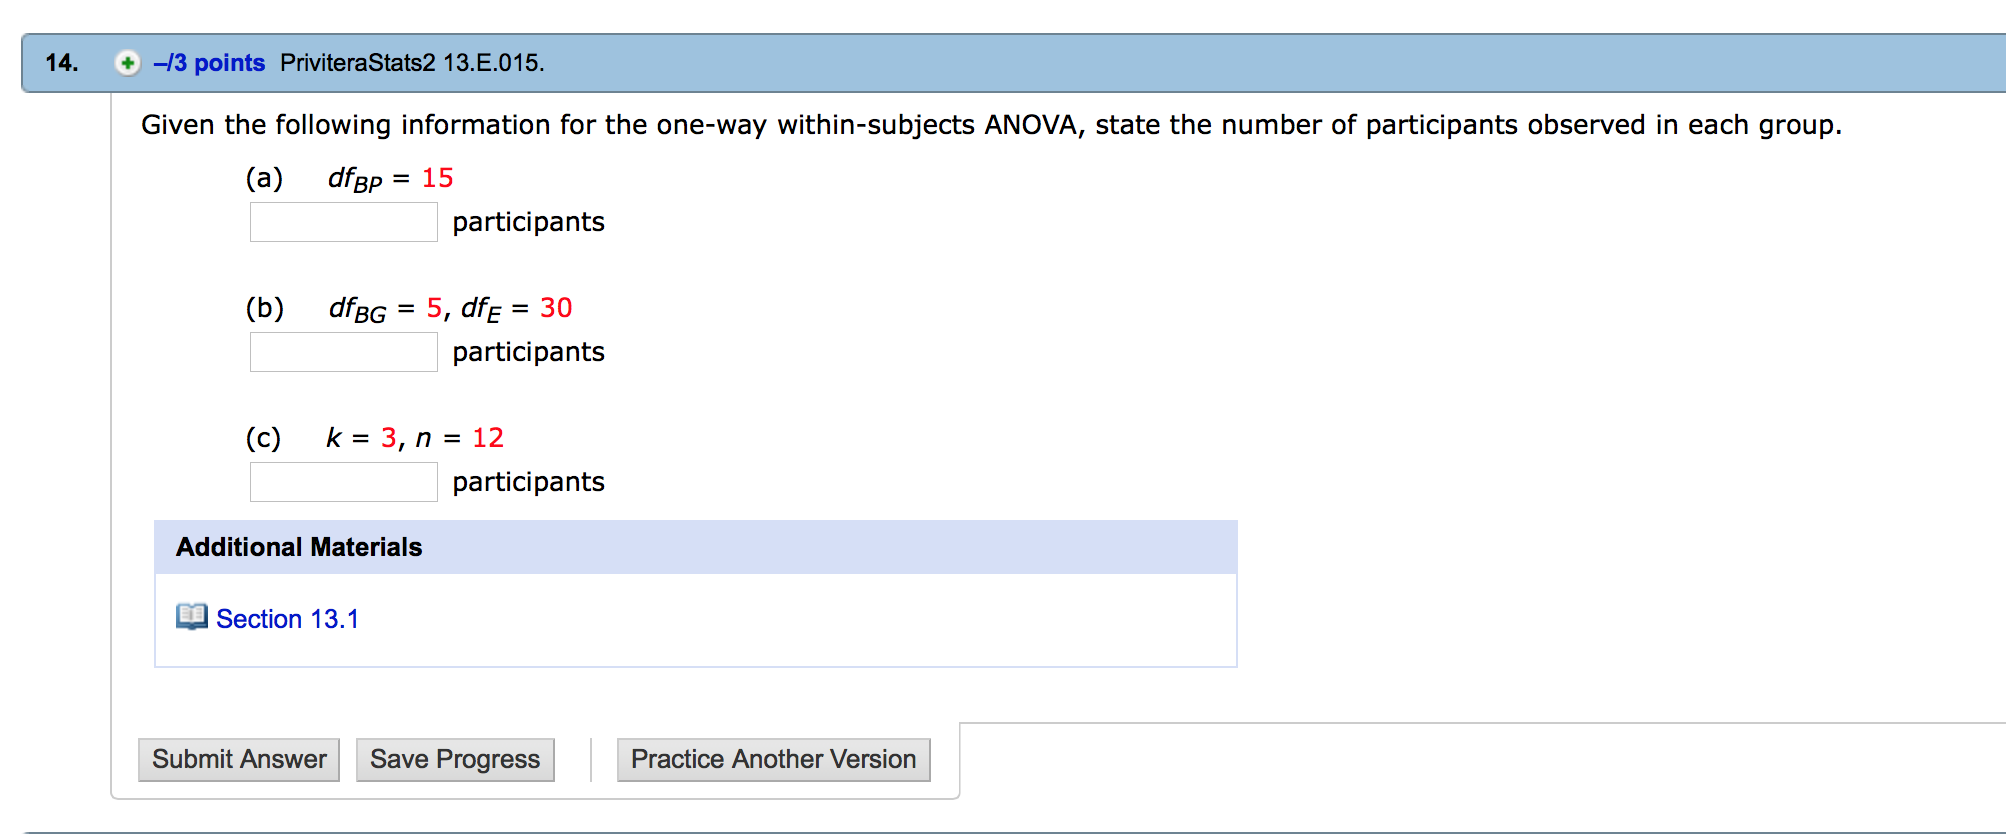Click Practice Another Version

pos(773,759)
